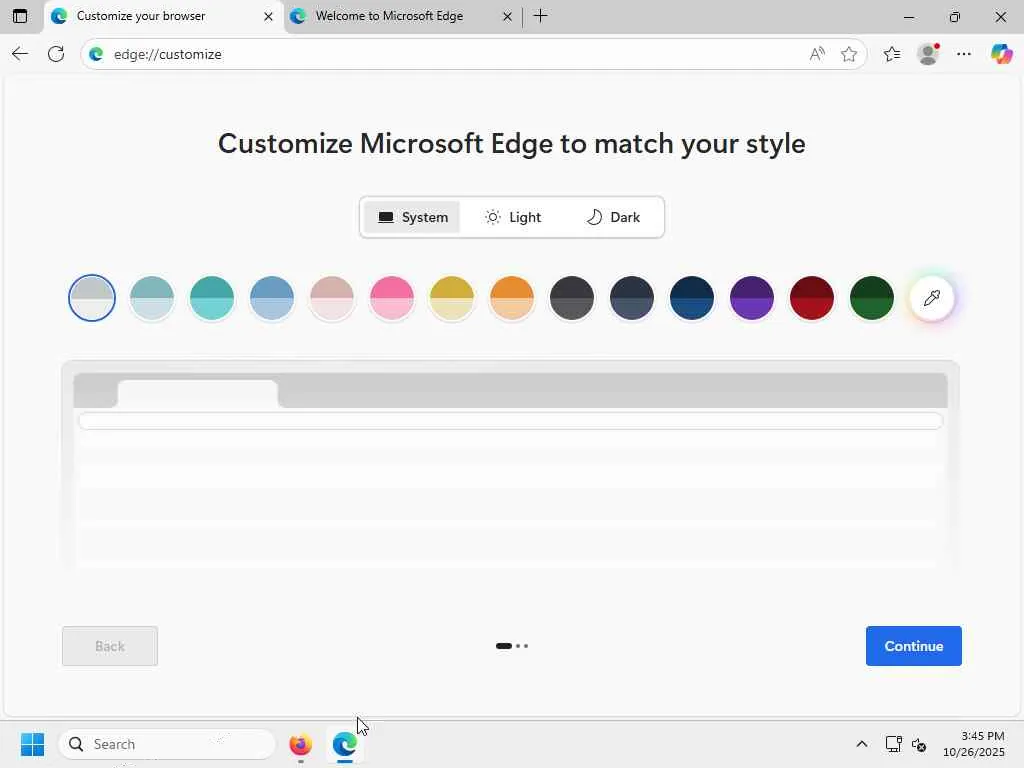Select the orange color theme
1024x768 pixels.
click(512, 298)
